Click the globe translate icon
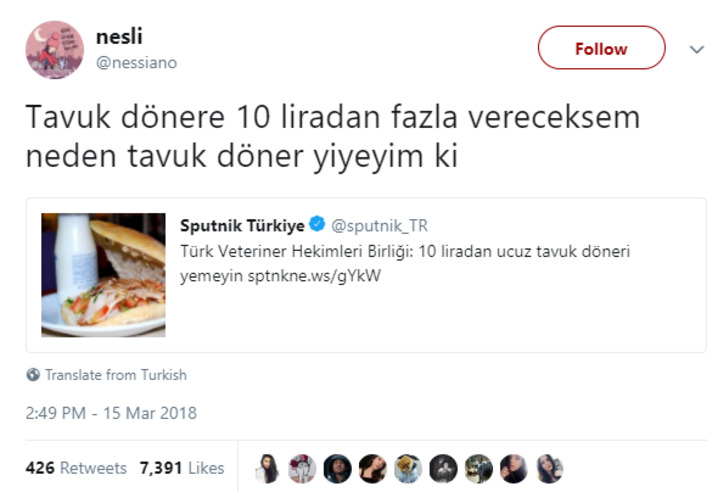The height and width of the screenshot is (492, 728). pyautogui.click(x=33, y=375)
